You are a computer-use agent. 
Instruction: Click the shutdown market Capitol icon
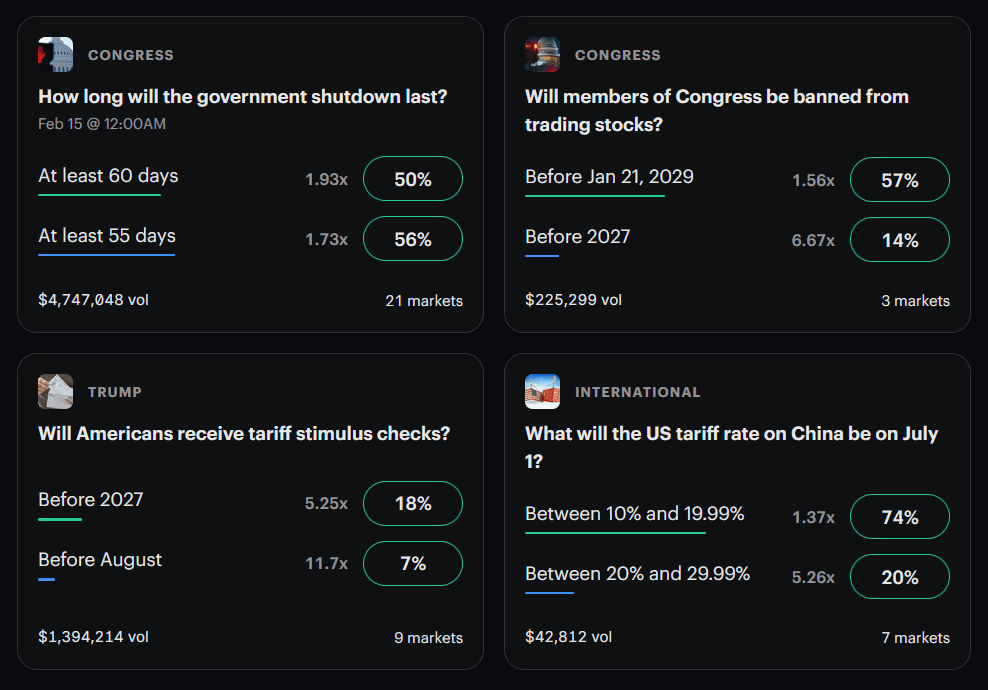point(56,55)
